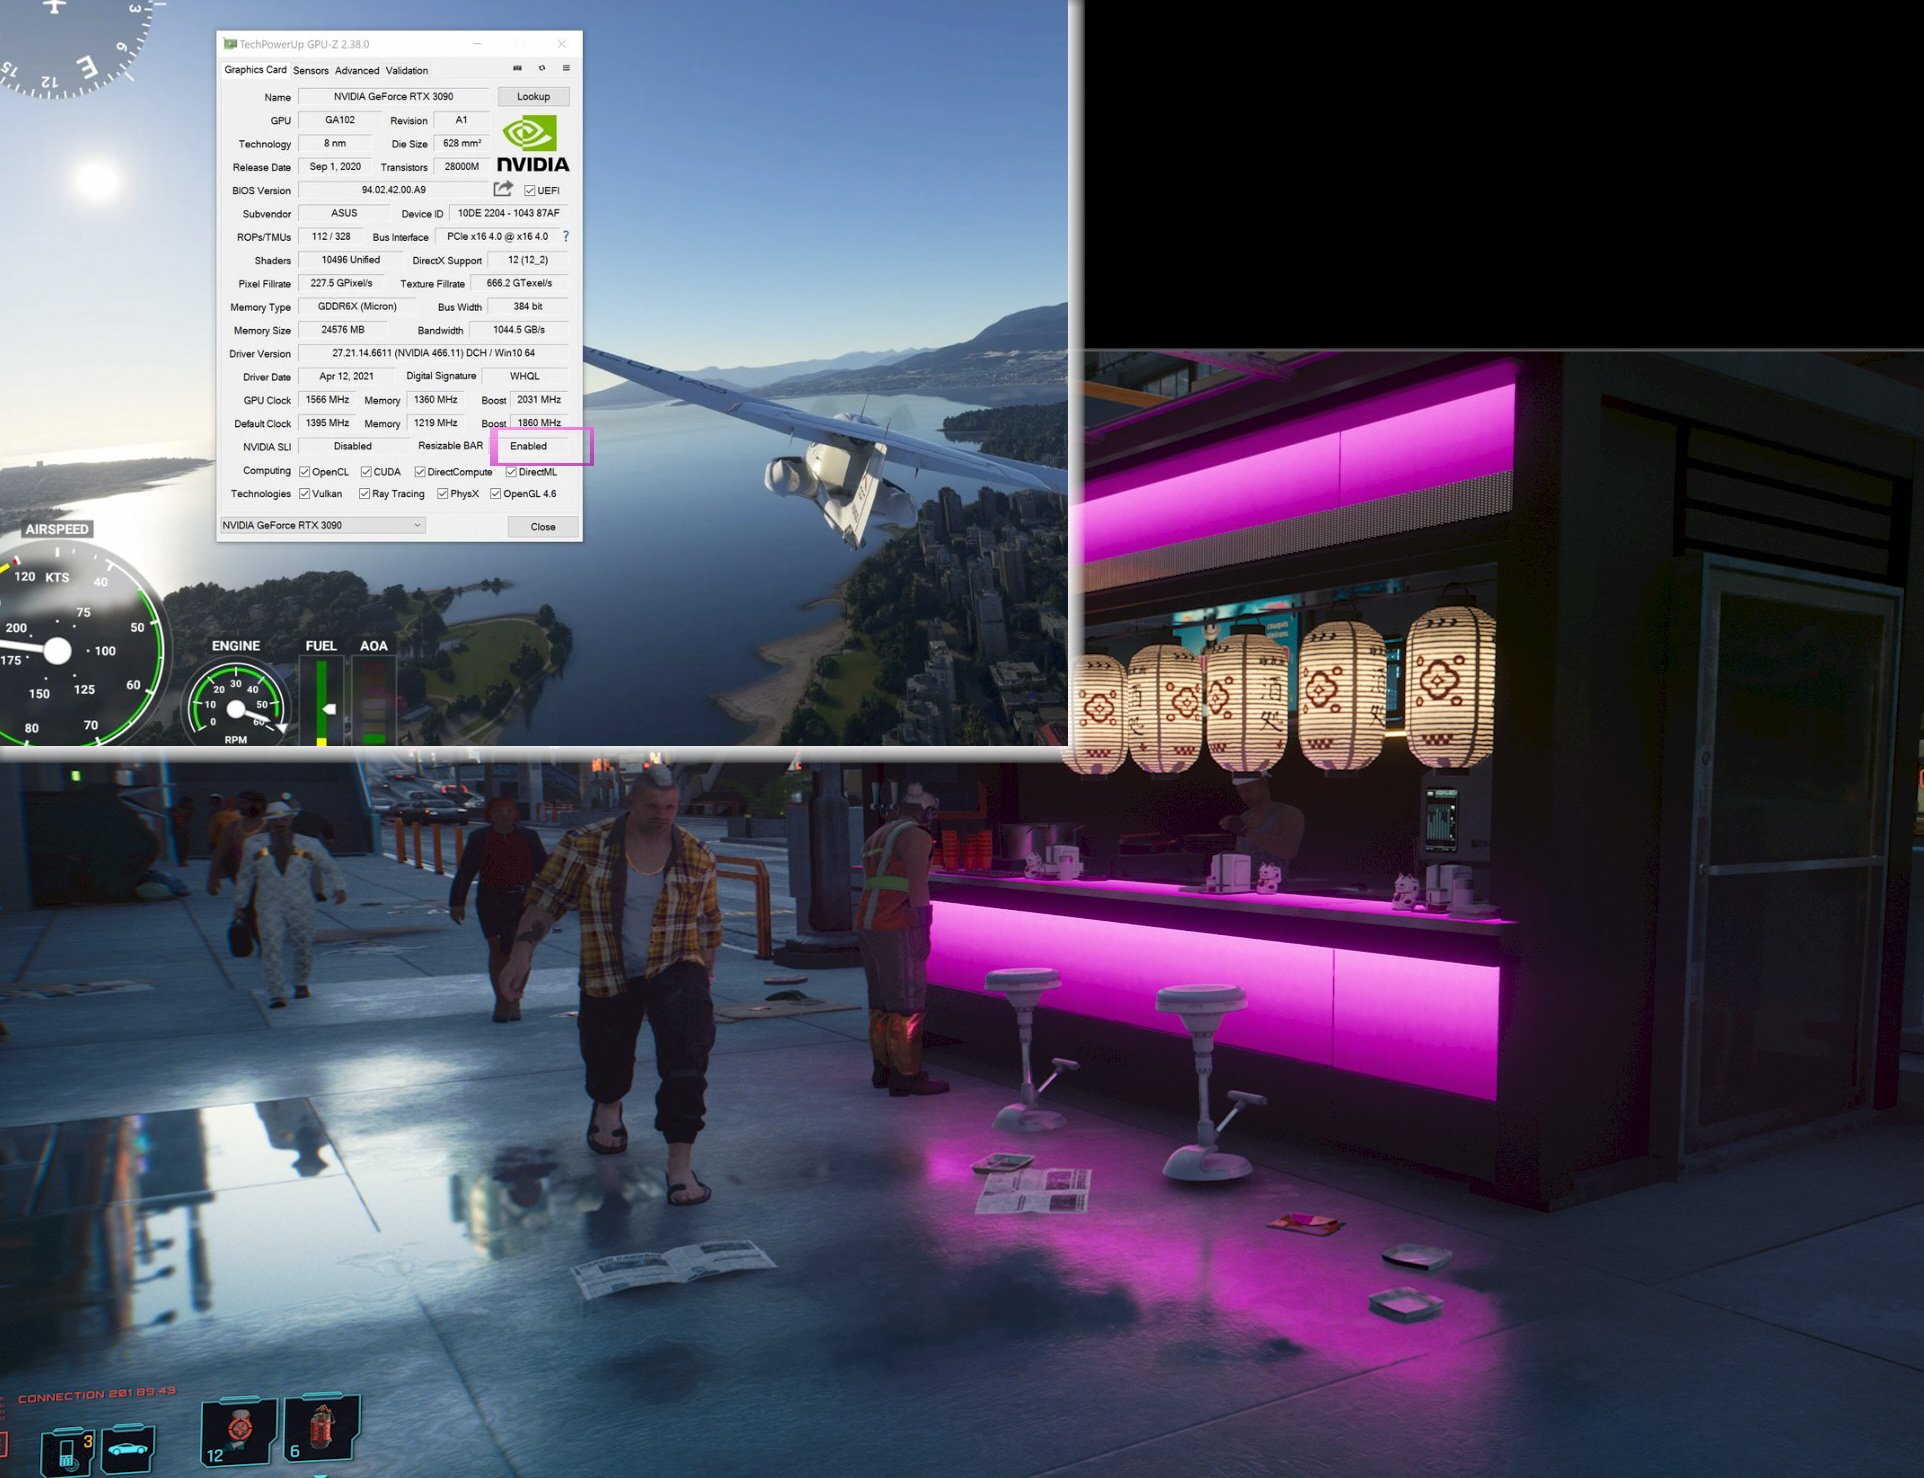The image size is (1924, 1478).
Task: Click the GPU-Z title bar app icon
Action: click(x=230, y=44)
